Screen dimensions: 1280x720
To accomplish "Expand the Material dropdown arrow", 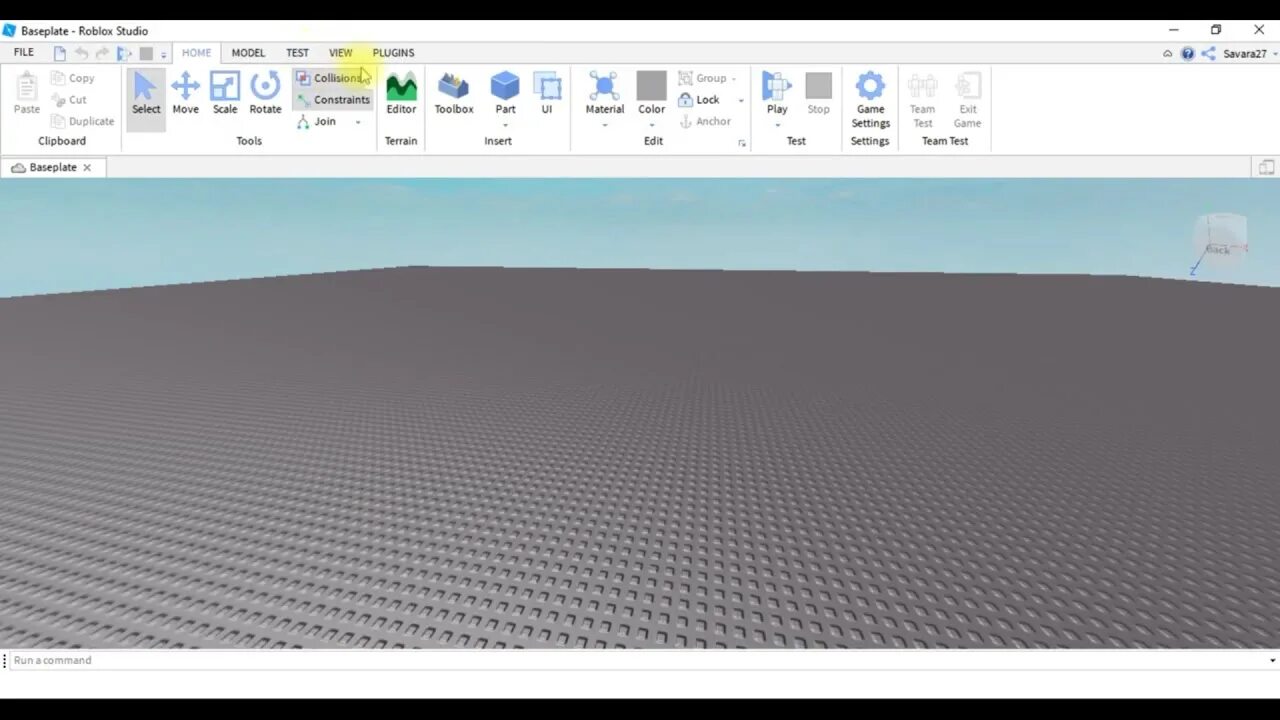I will 604,125.
